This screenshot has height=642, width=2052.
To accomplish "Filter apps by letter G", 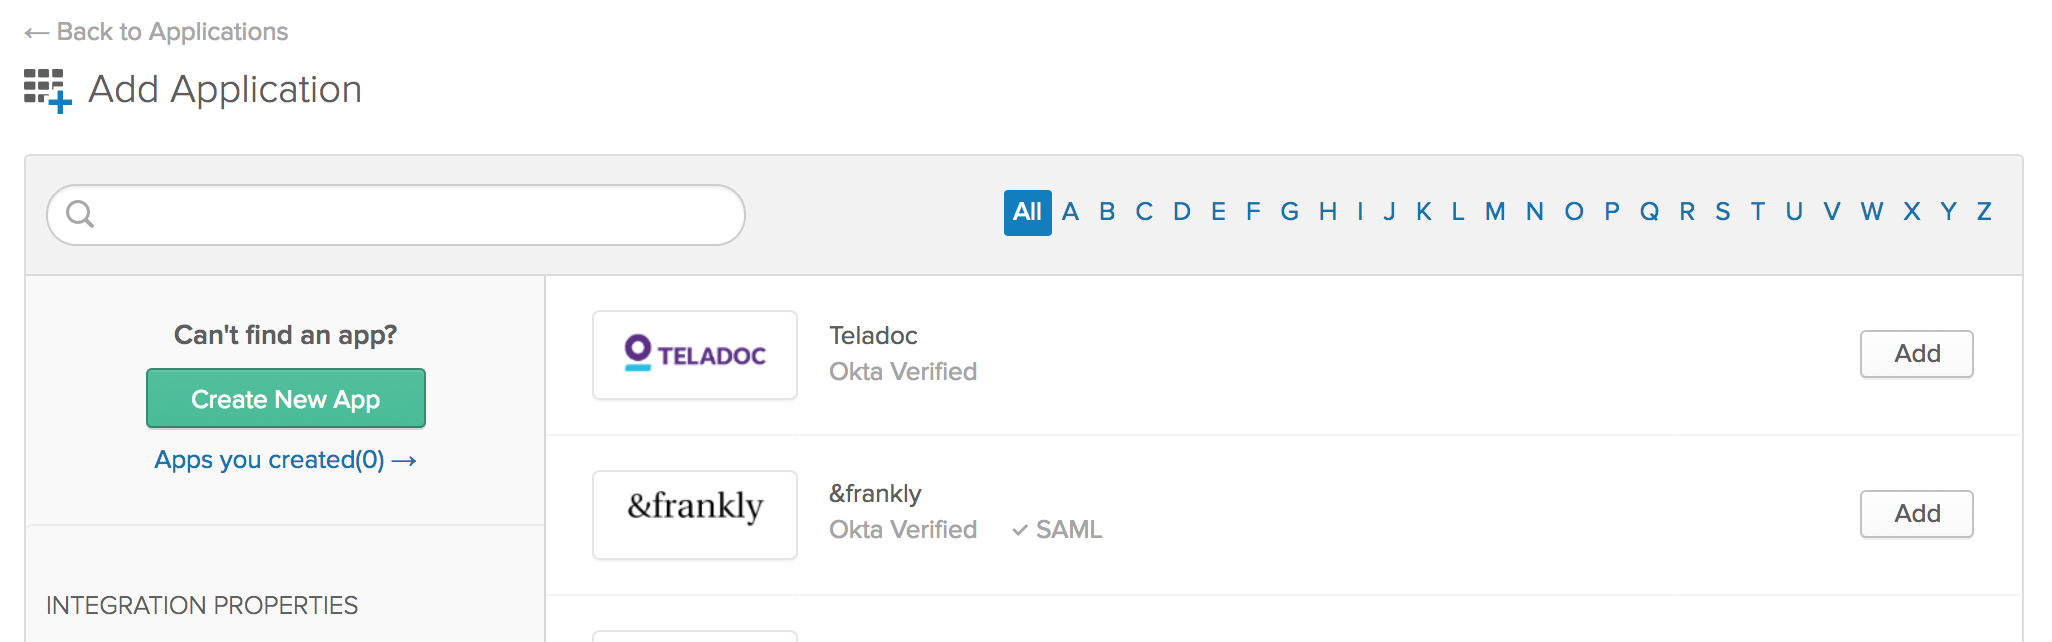I will click(x=1289, y=212).
